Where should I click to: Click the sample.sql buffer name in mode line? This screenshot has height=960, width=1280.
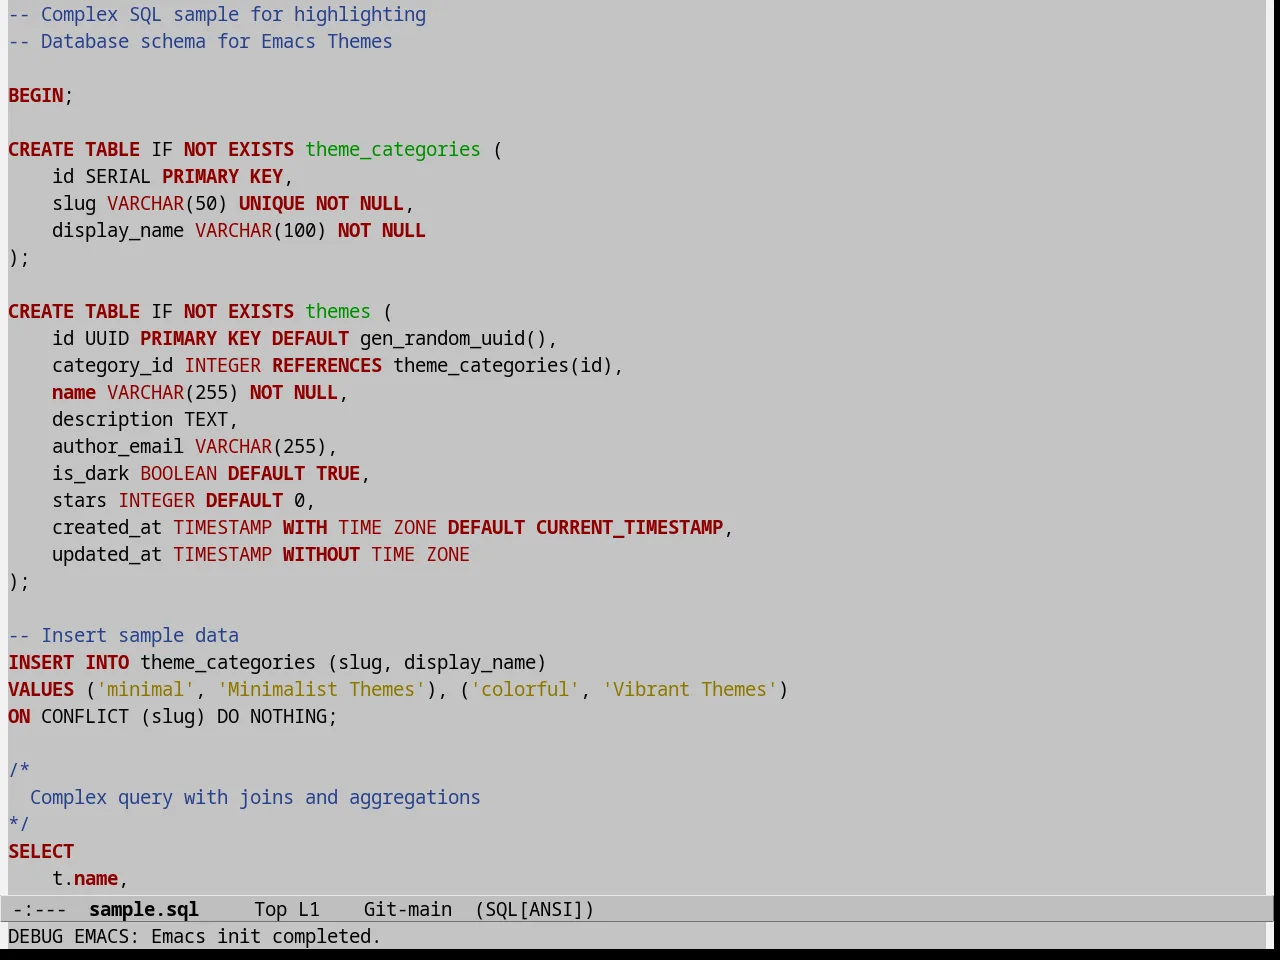pos(144,909)
